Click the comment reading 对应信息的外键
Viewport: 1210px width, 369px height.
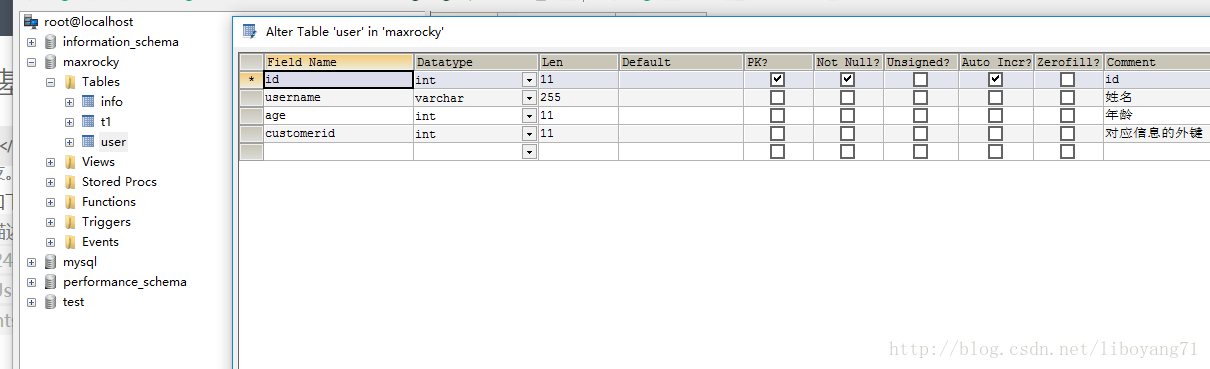pos(1157,133)
